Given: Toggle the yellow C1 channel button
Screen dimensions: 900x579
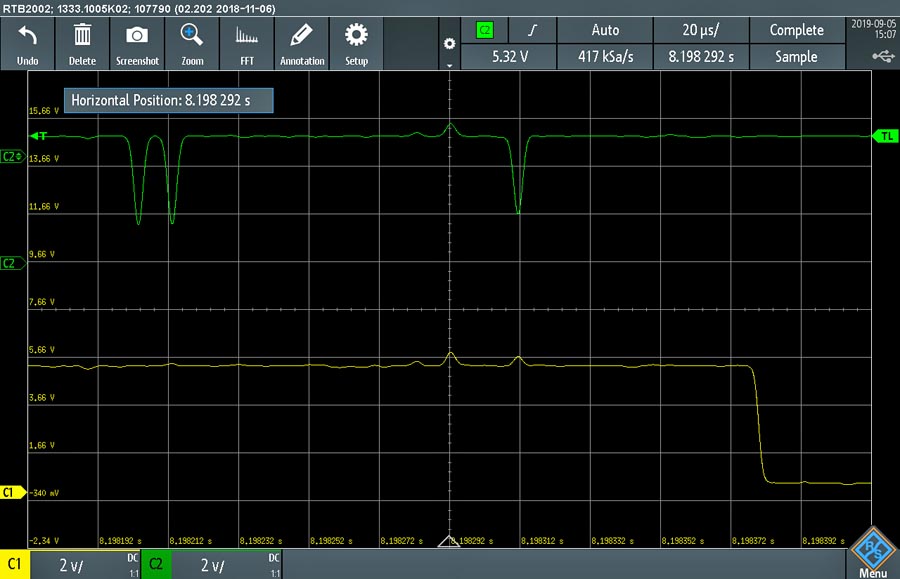Looking at the screenshot, I should click(15, 564).
